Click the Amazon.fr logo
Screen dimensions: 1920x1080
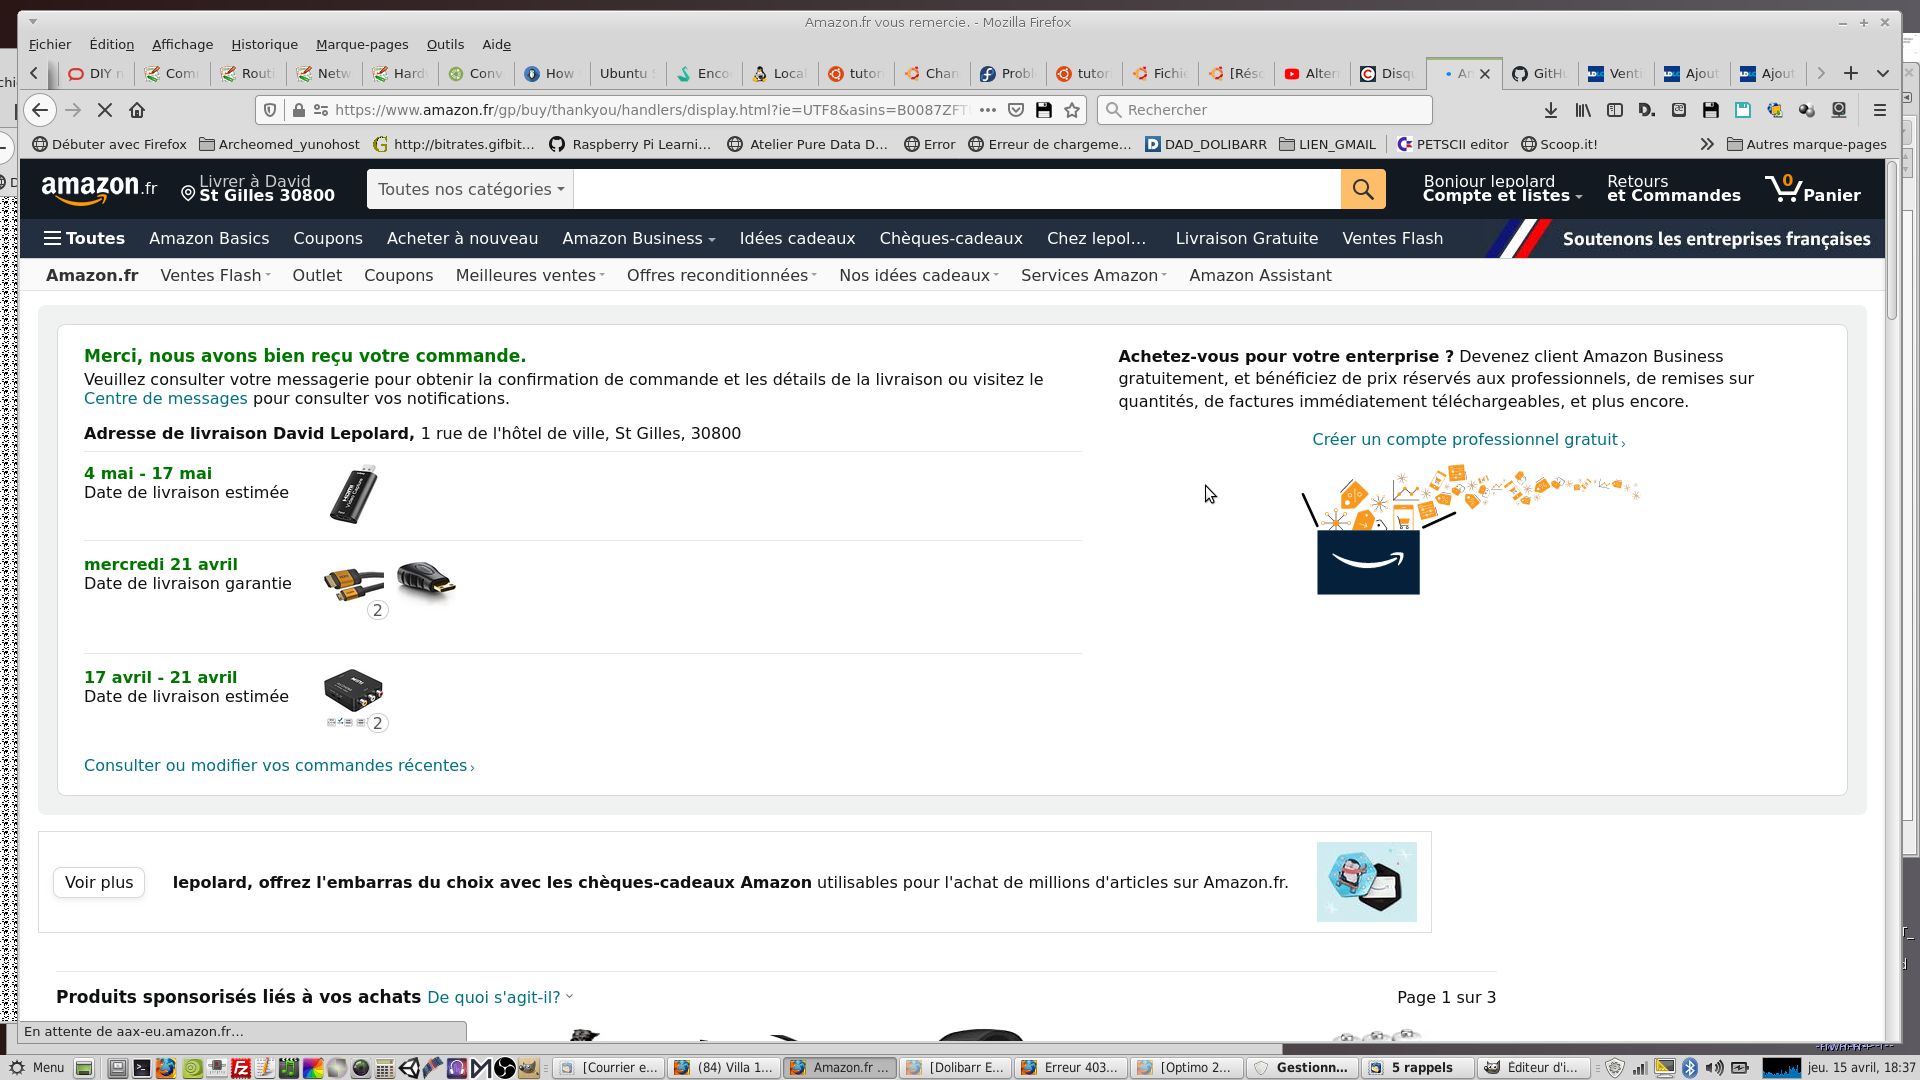99,189
